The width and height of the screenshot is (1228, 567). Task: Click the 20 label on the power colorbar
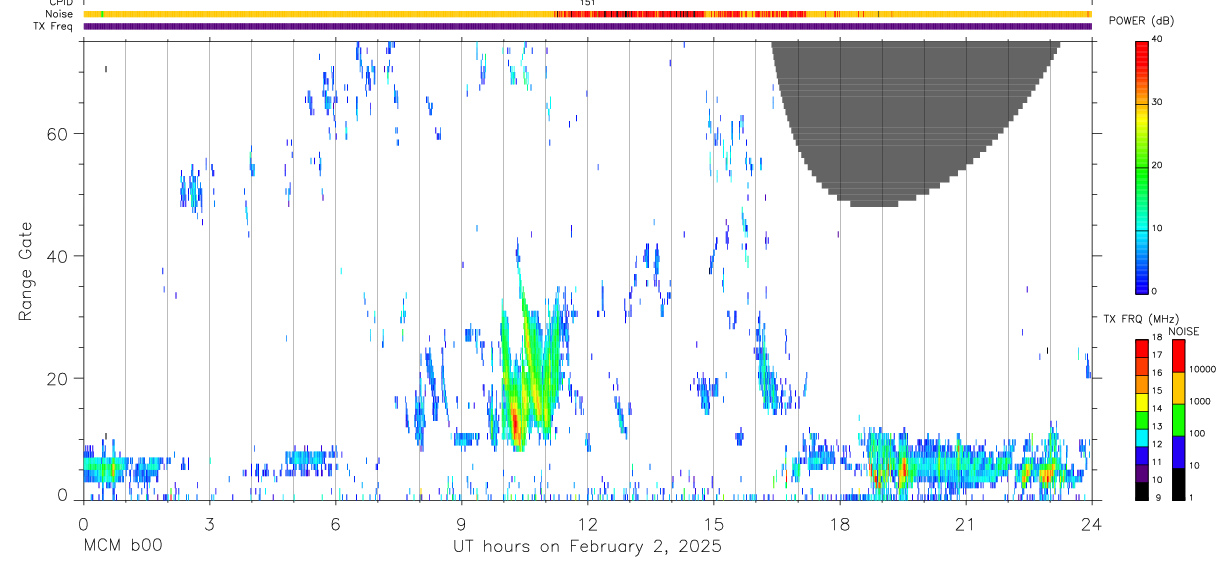tap(1156, 165)
